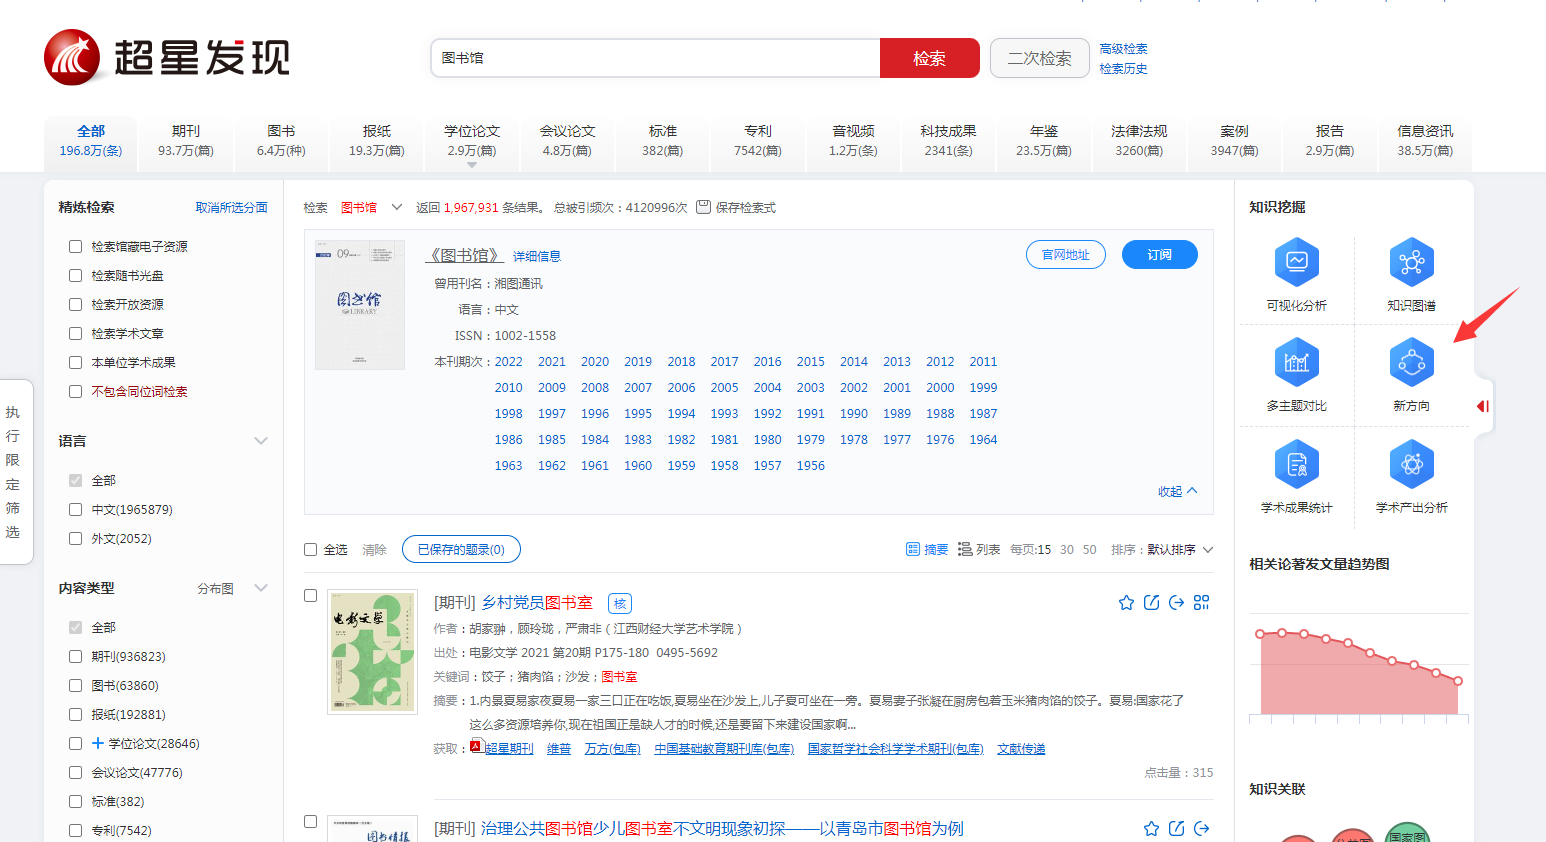
Task: Set results per page to 30
Action: tap(1067, 549)
